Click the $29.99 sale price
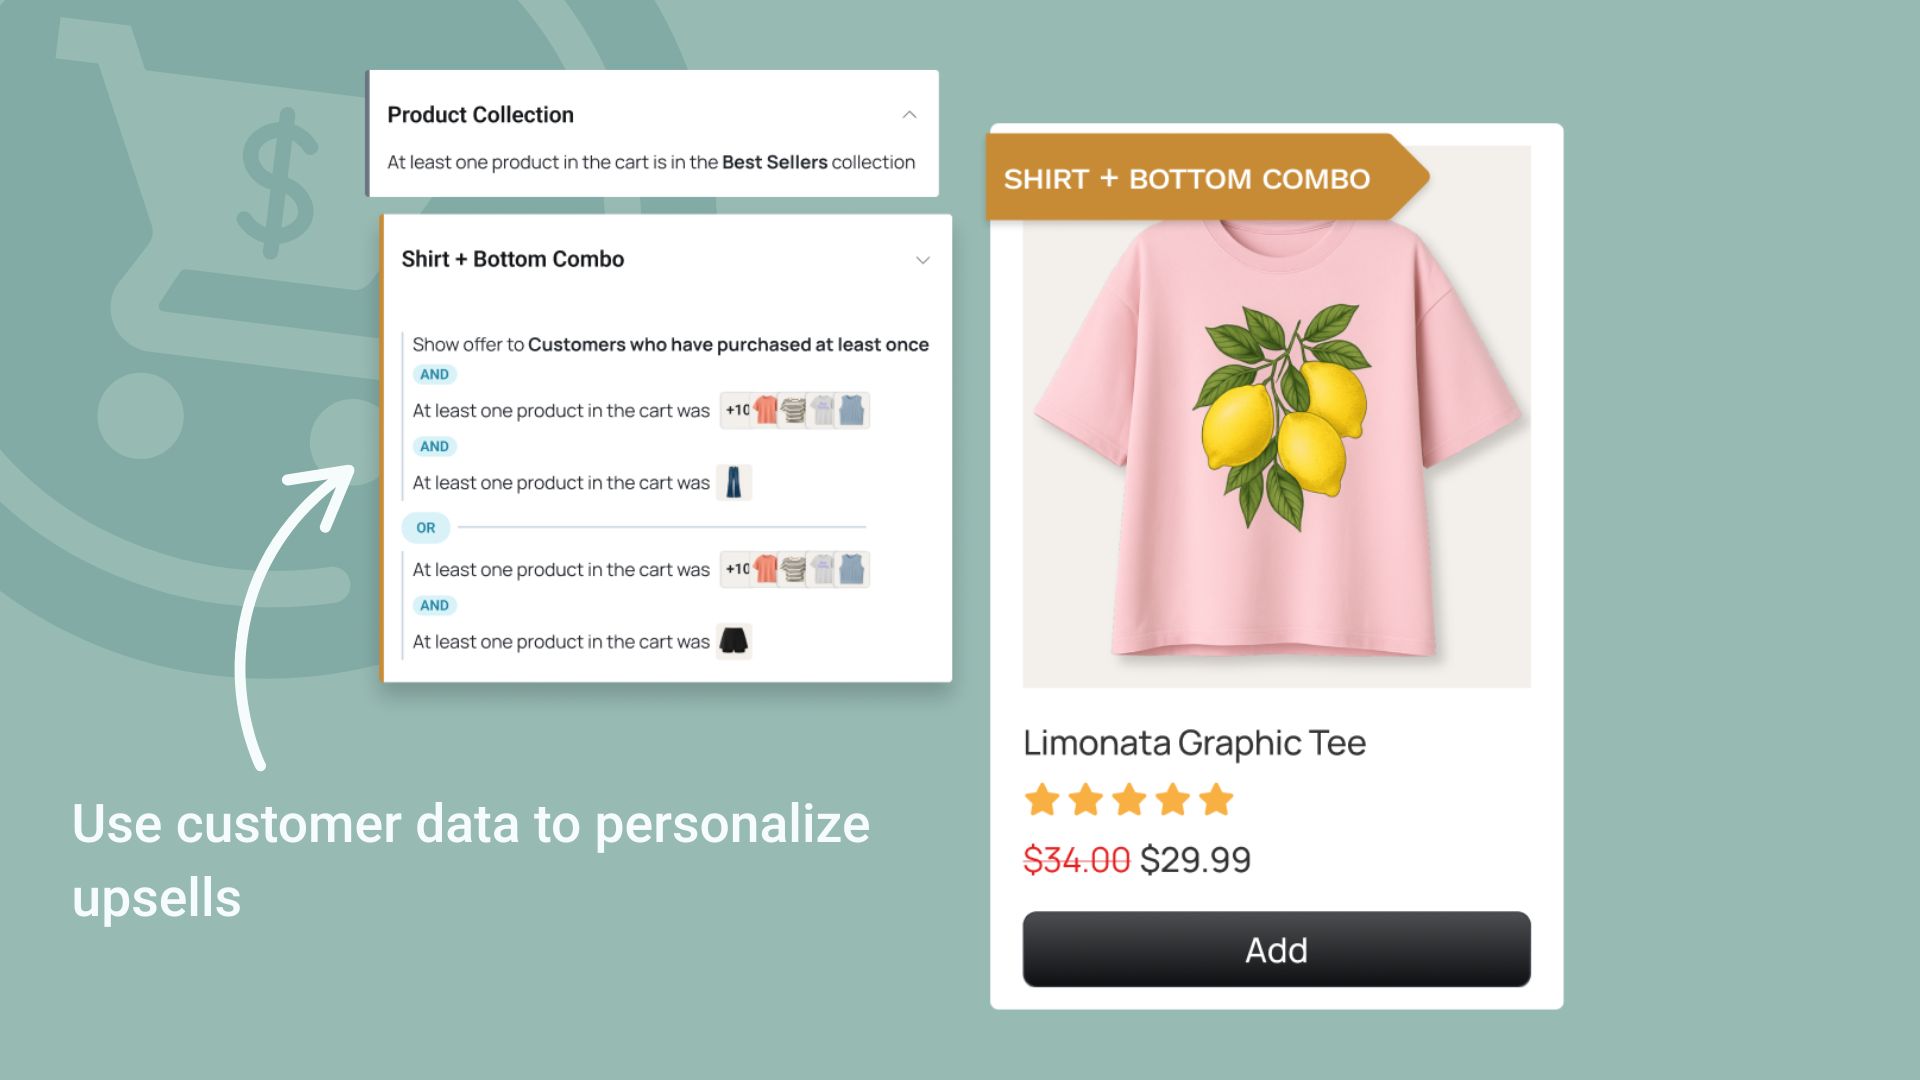The image size is (1920, 1080). (x=1195, y=860)
